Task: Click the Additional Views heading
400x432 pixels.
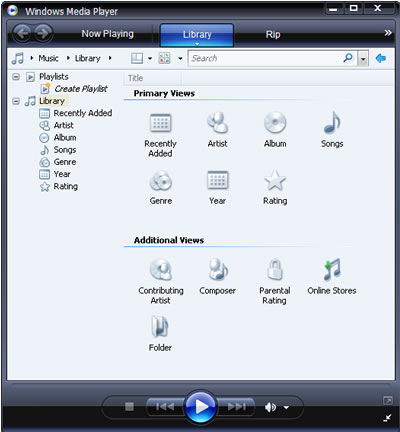Action: 169,240
